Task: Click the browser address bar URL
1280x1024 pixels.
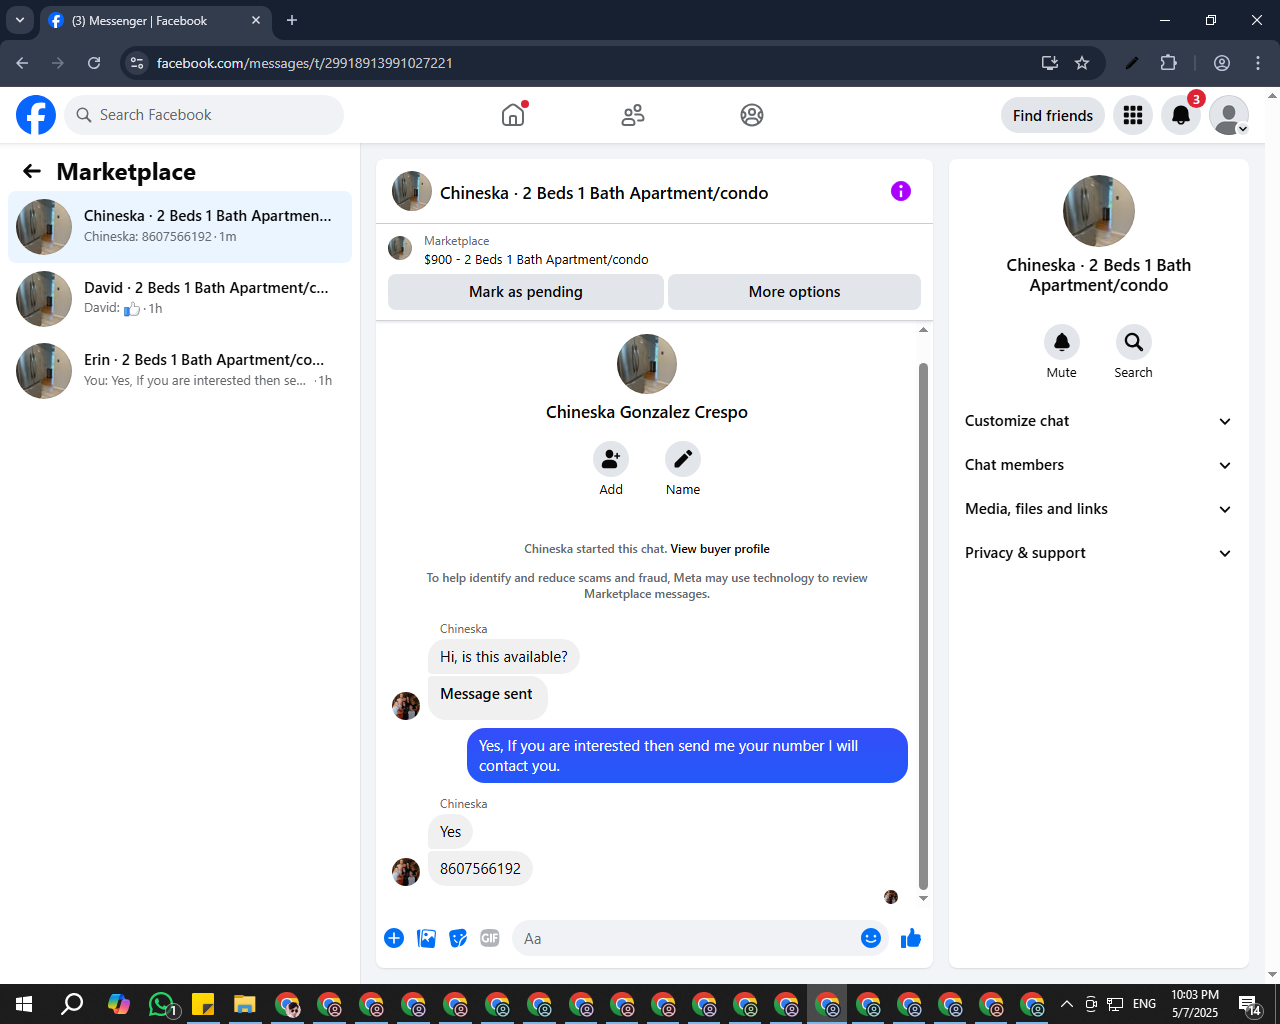Action: (x=305, y=63)
